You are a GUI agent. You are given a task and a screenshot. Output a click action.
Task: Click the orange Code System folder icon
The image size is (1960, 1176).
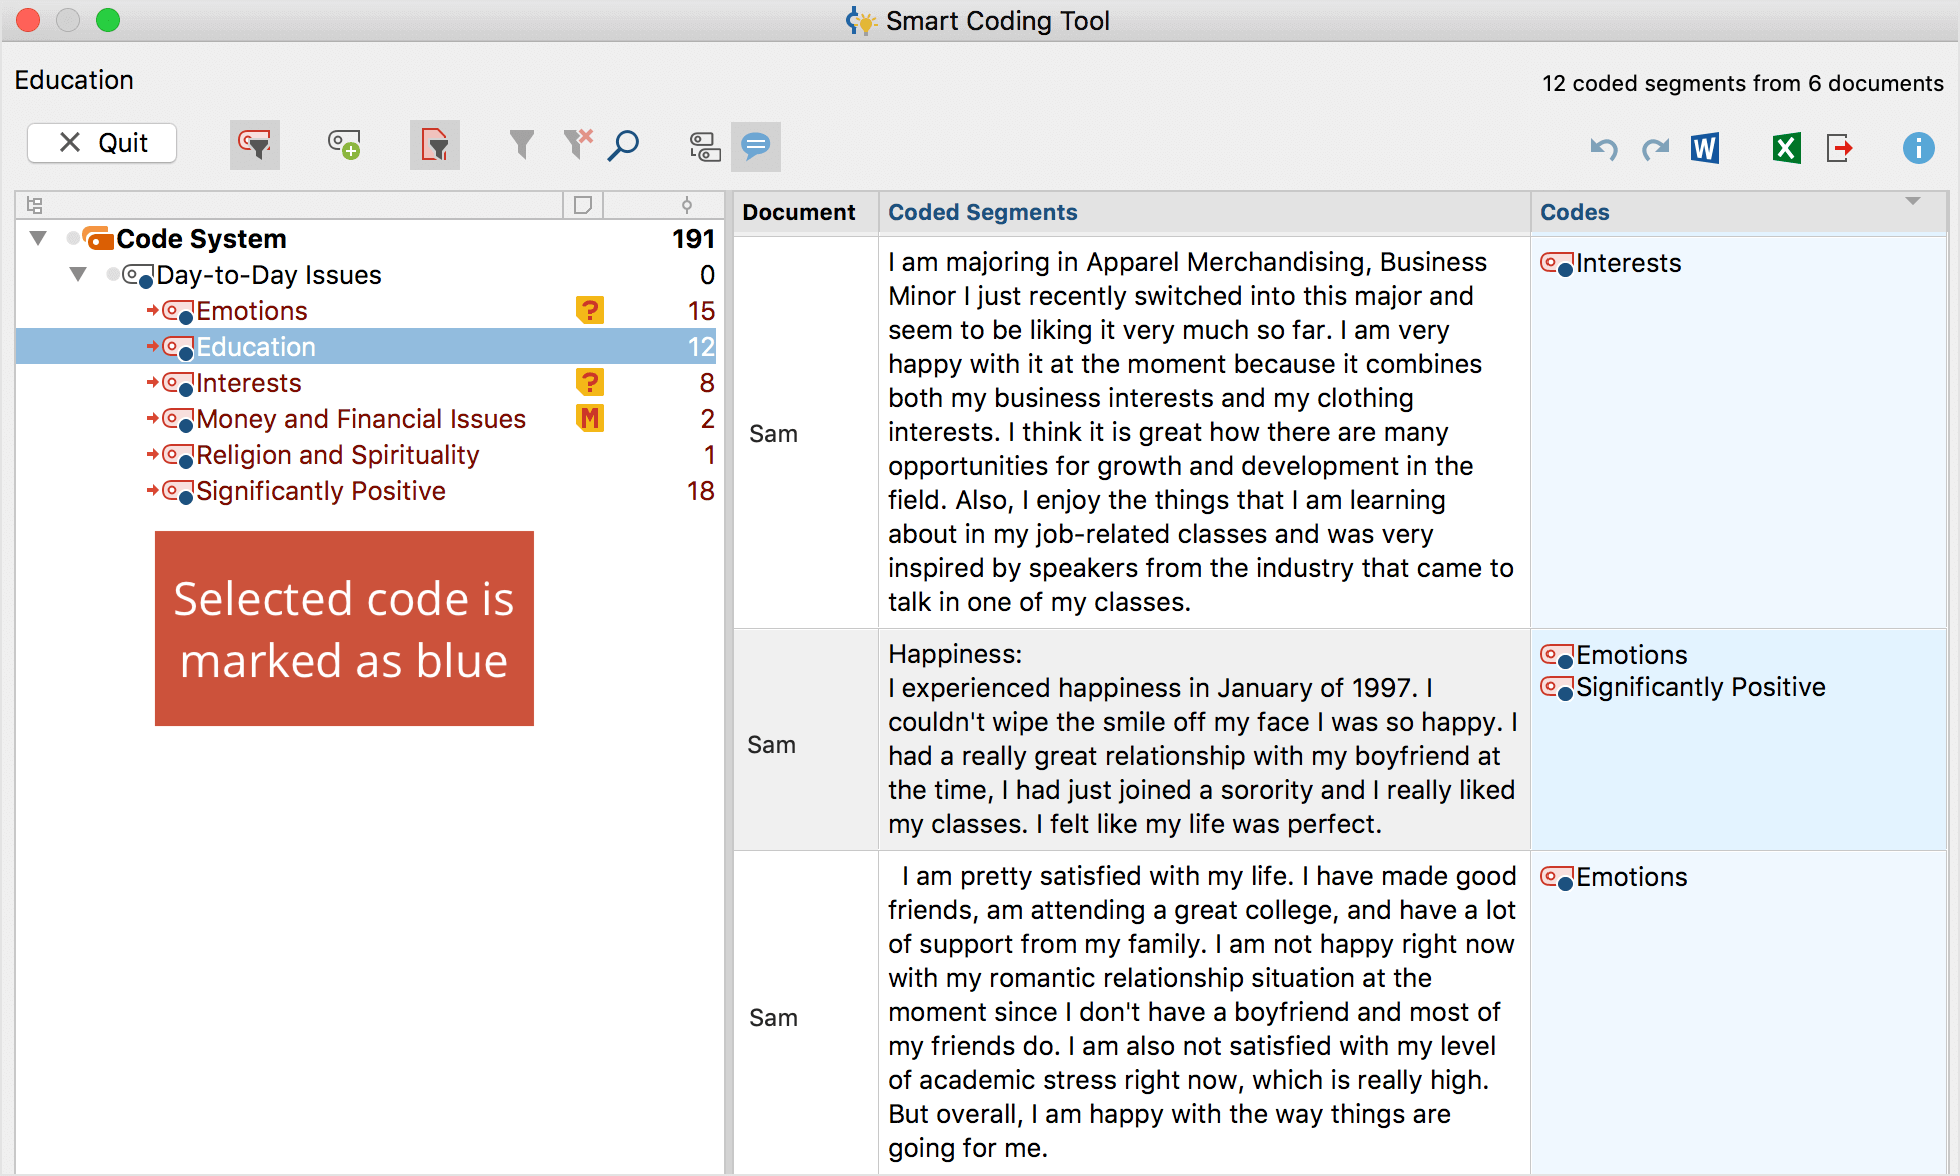click(x=98, y=239)
